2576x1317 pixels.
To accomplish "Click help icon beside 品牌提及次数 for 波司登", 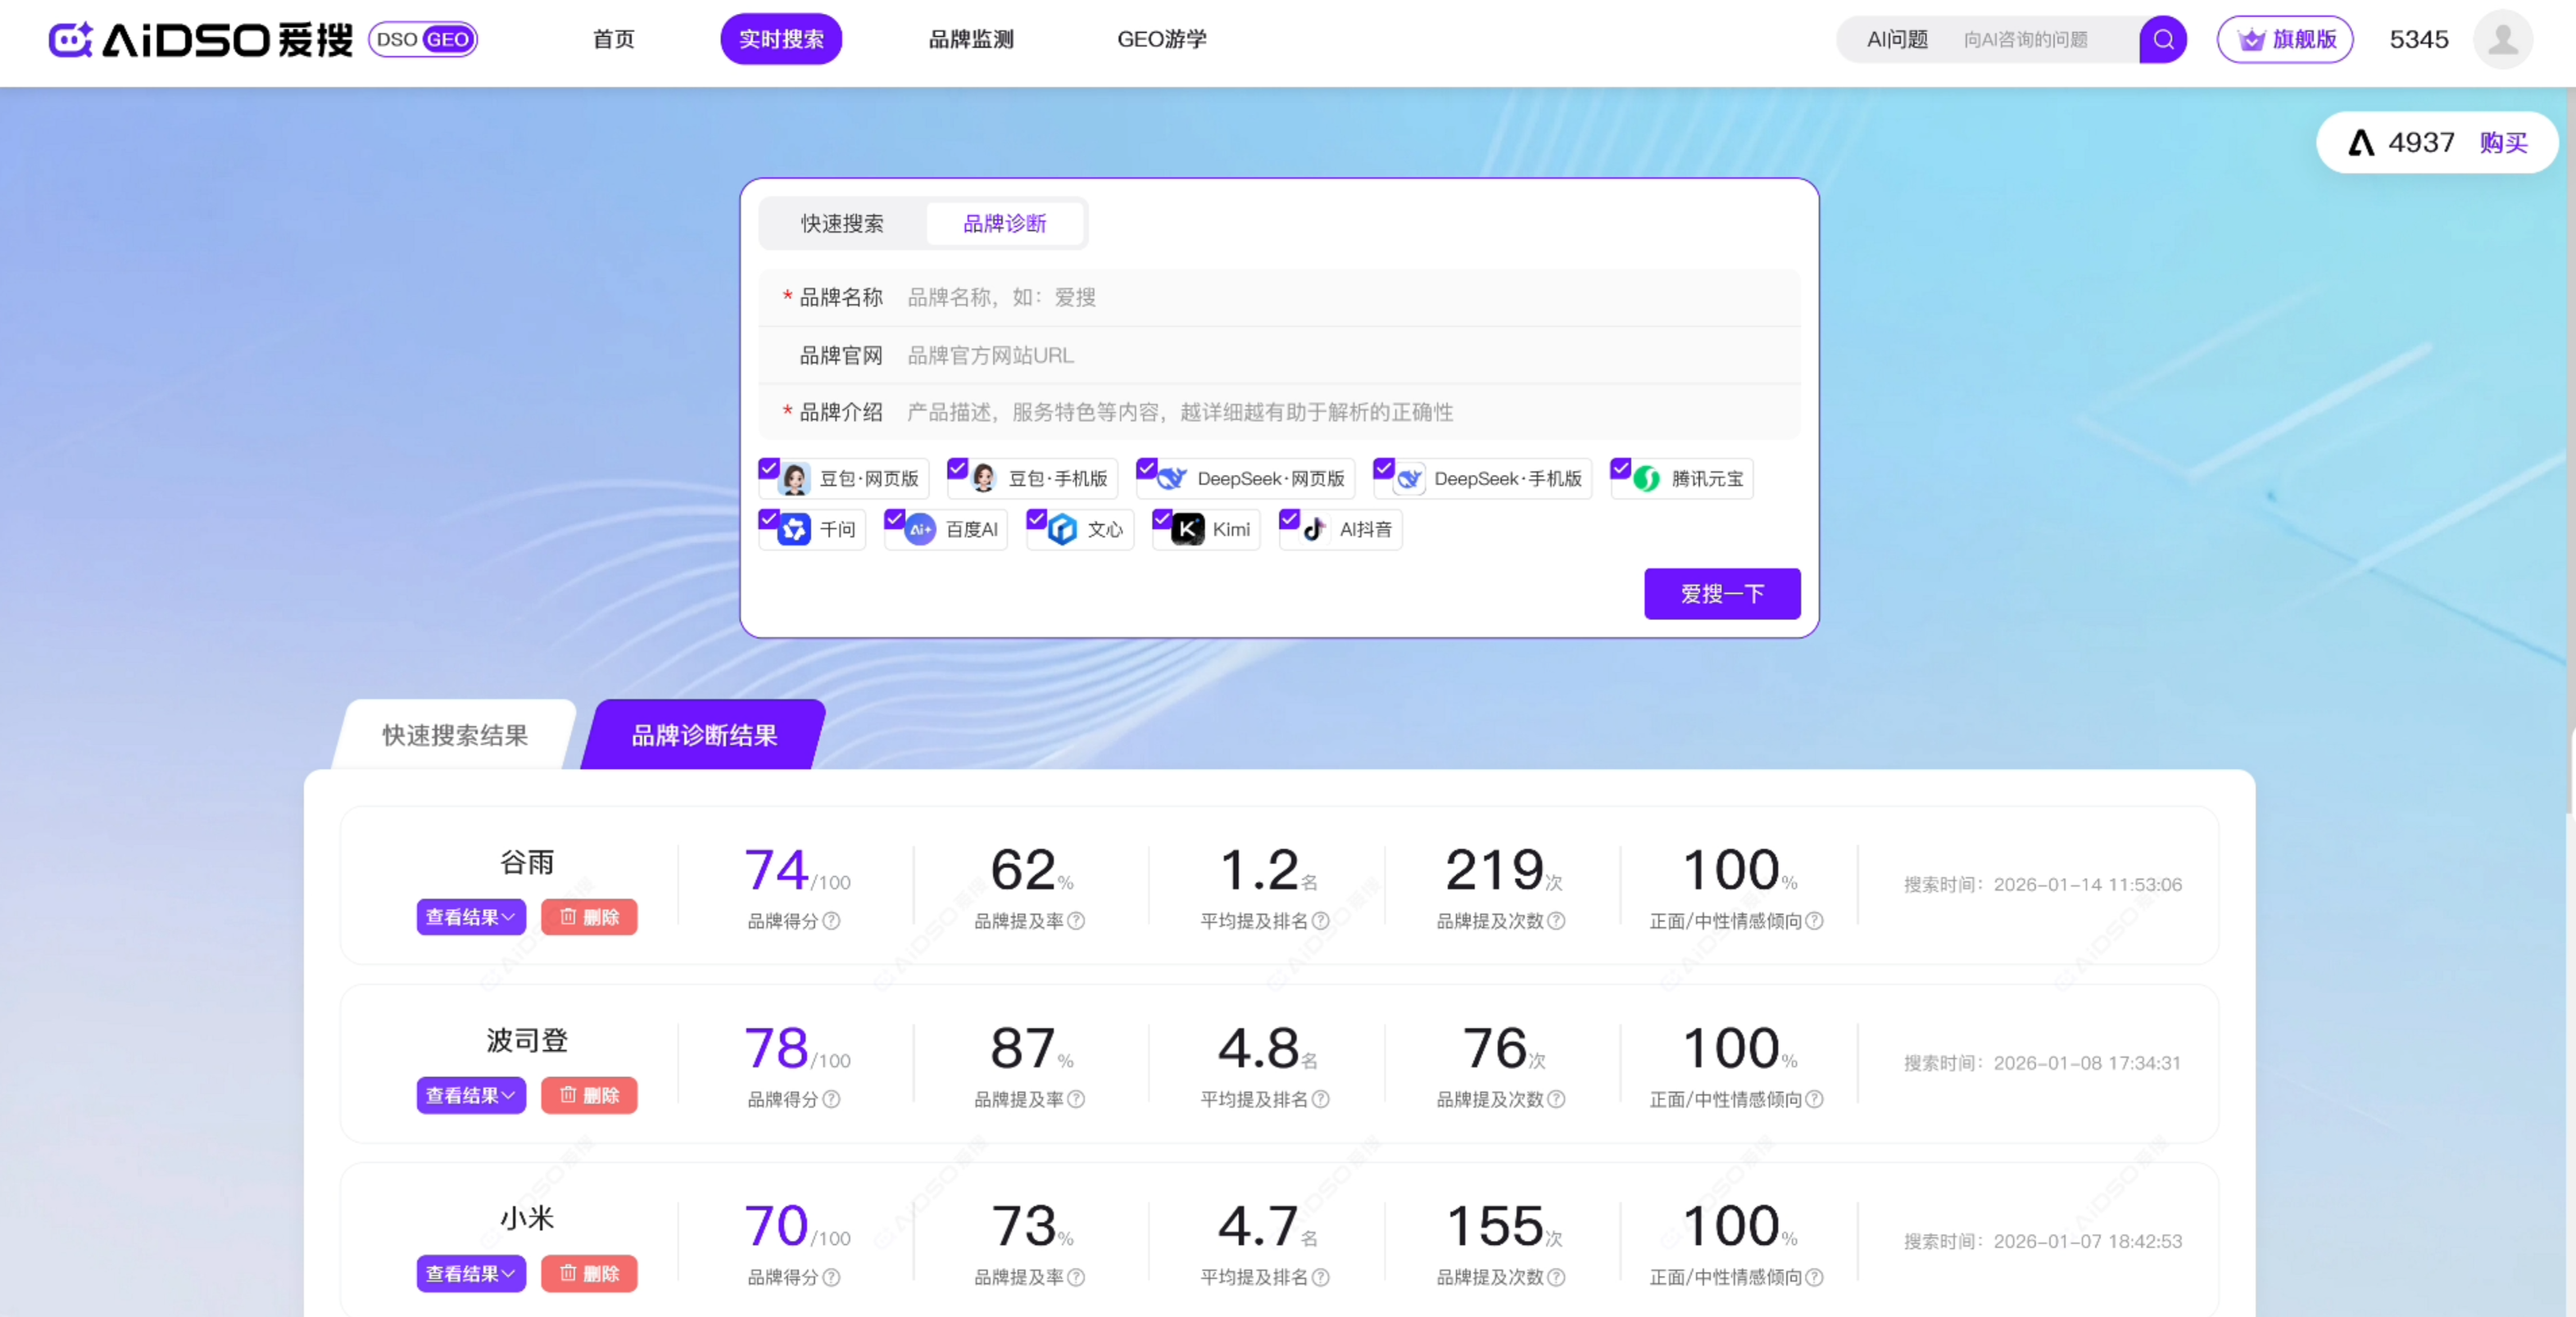I will pyautogui.click(x=1556, y=1099).
